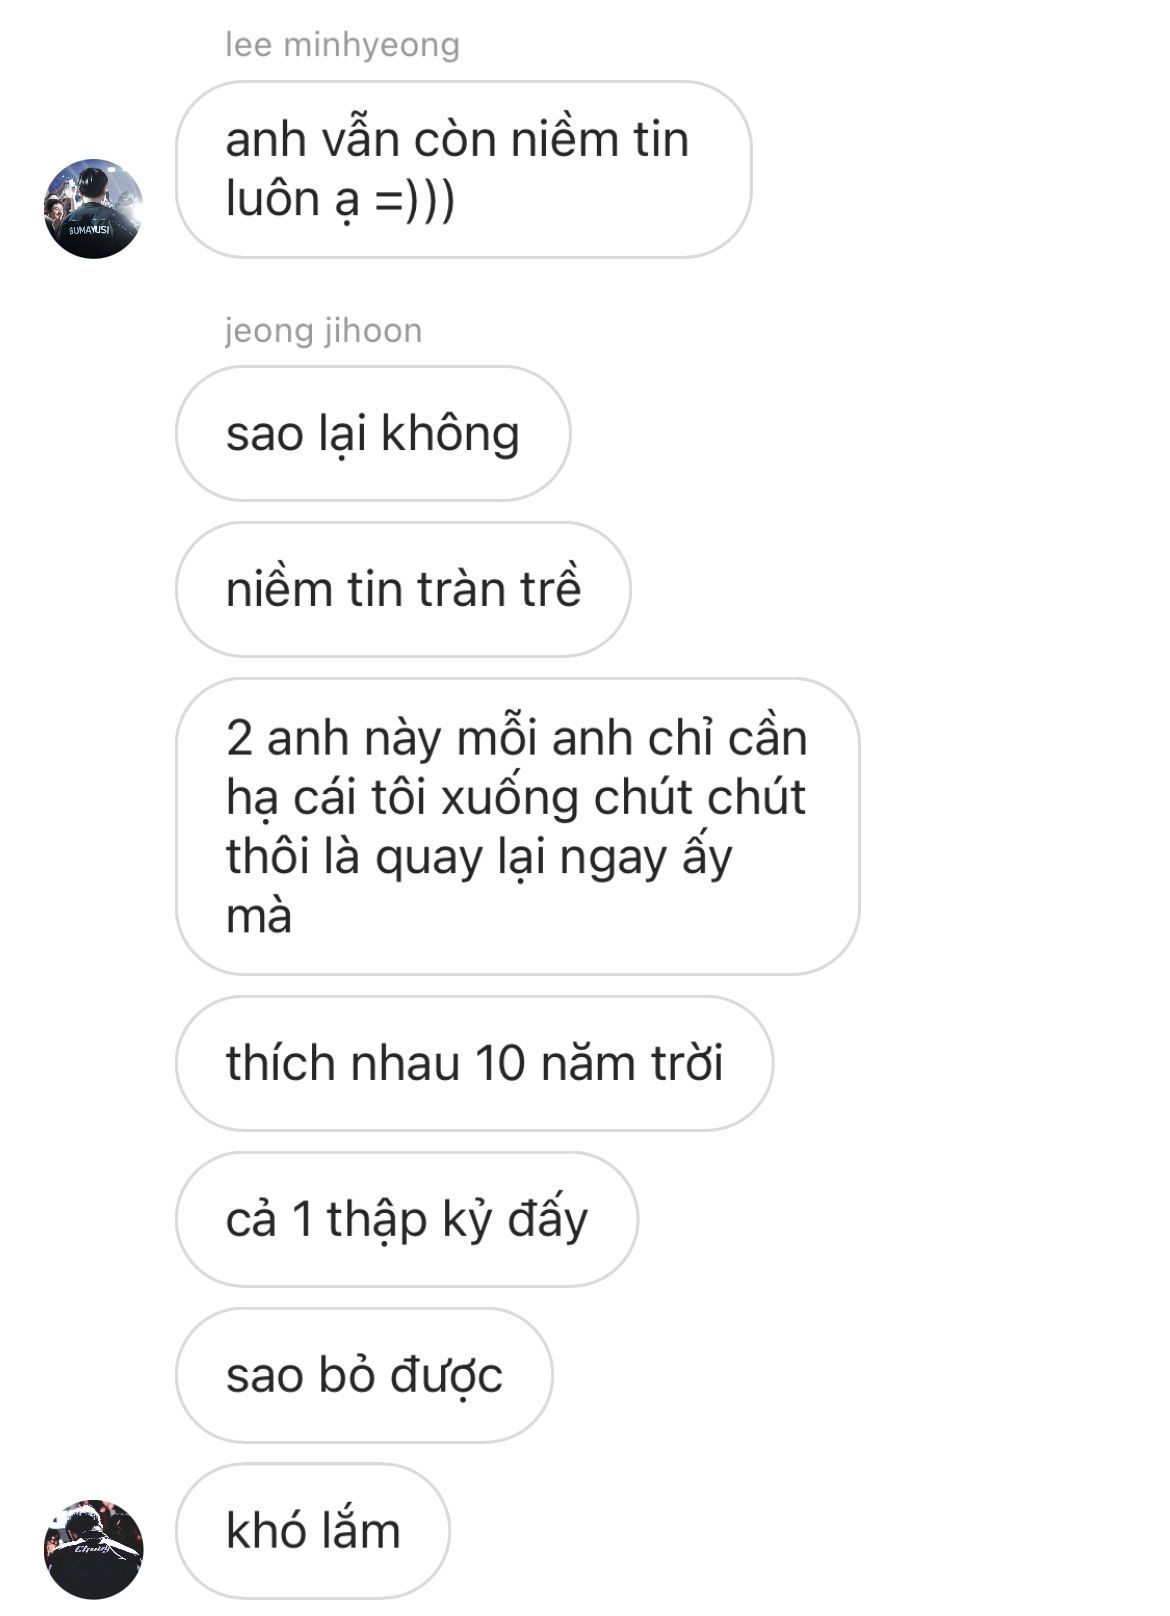Tap the 'niềm tin tràn trề' bubble
This screenshot has height=1616, width=1170.
[403, 589]
